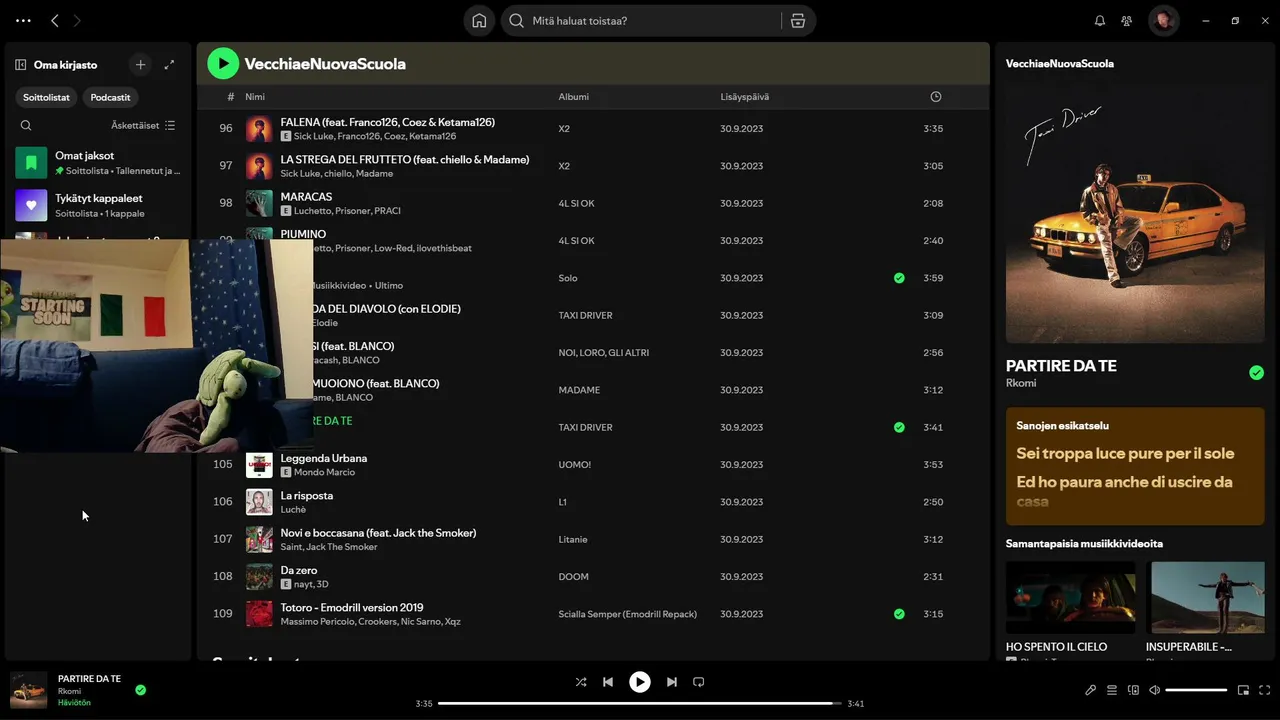Image resolution: width=1280 pixels, height=720 pixels.
Task: Click 'La risposta' cover thumbnail
Action: (x=259, y=502)
